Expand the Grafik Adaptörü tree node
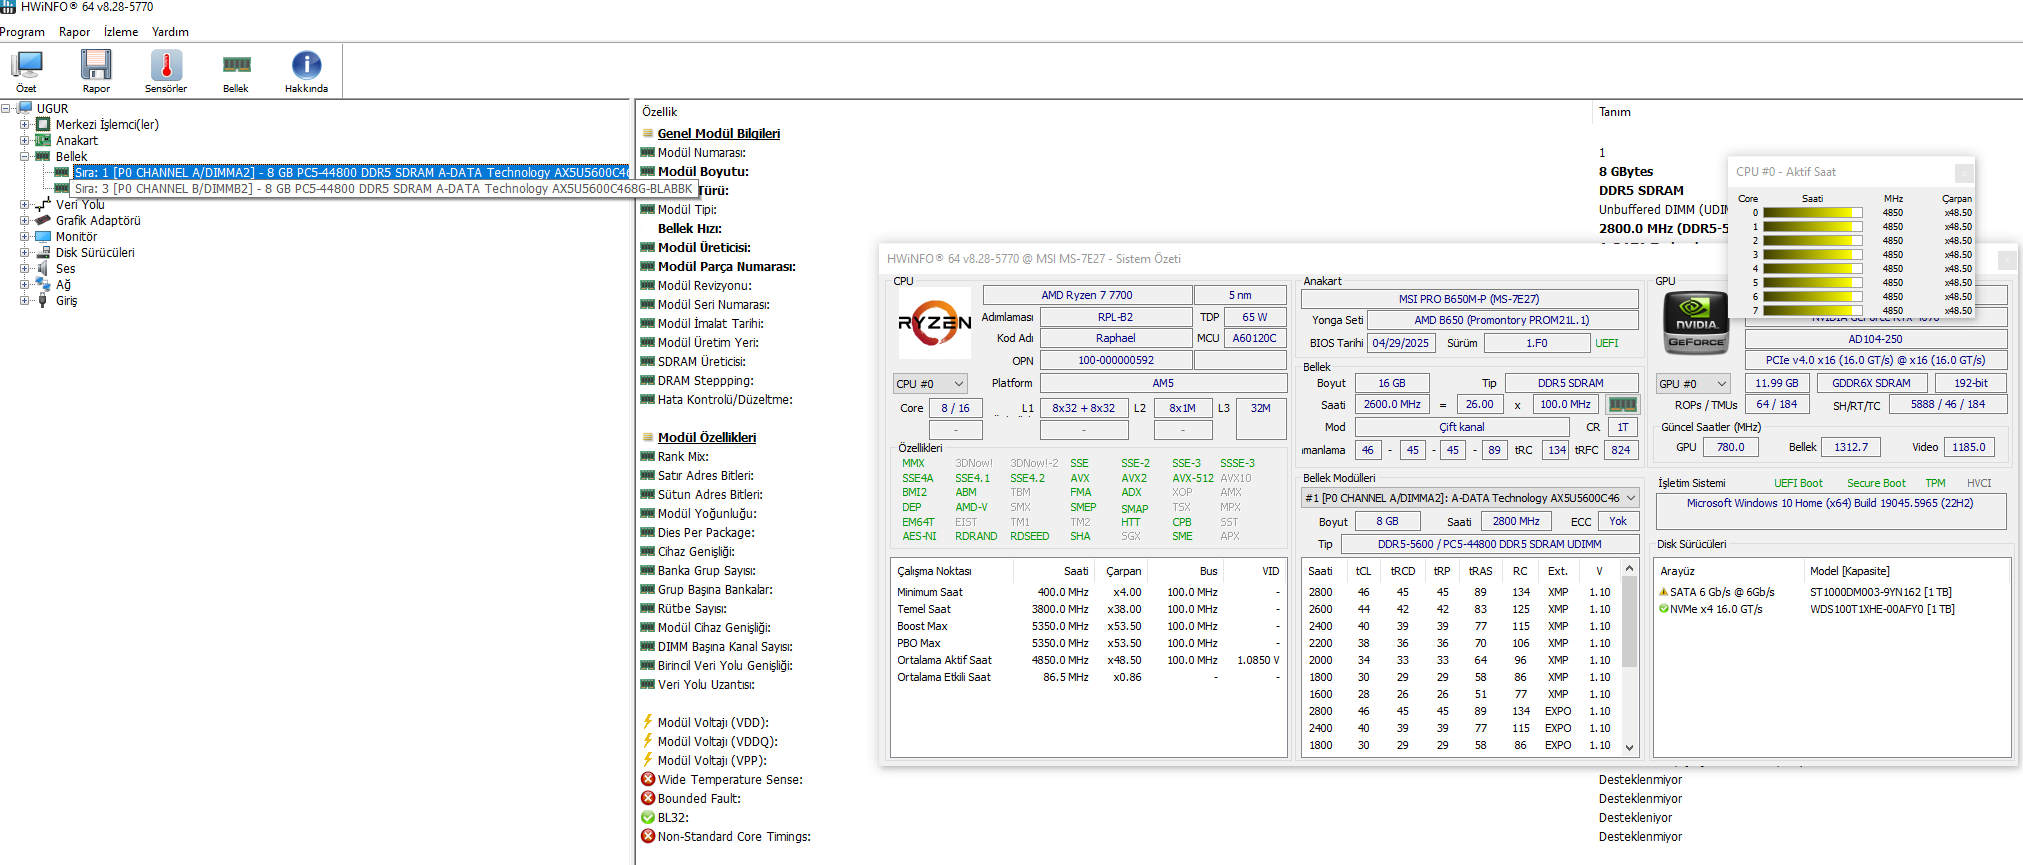 [x=25, y=220]
